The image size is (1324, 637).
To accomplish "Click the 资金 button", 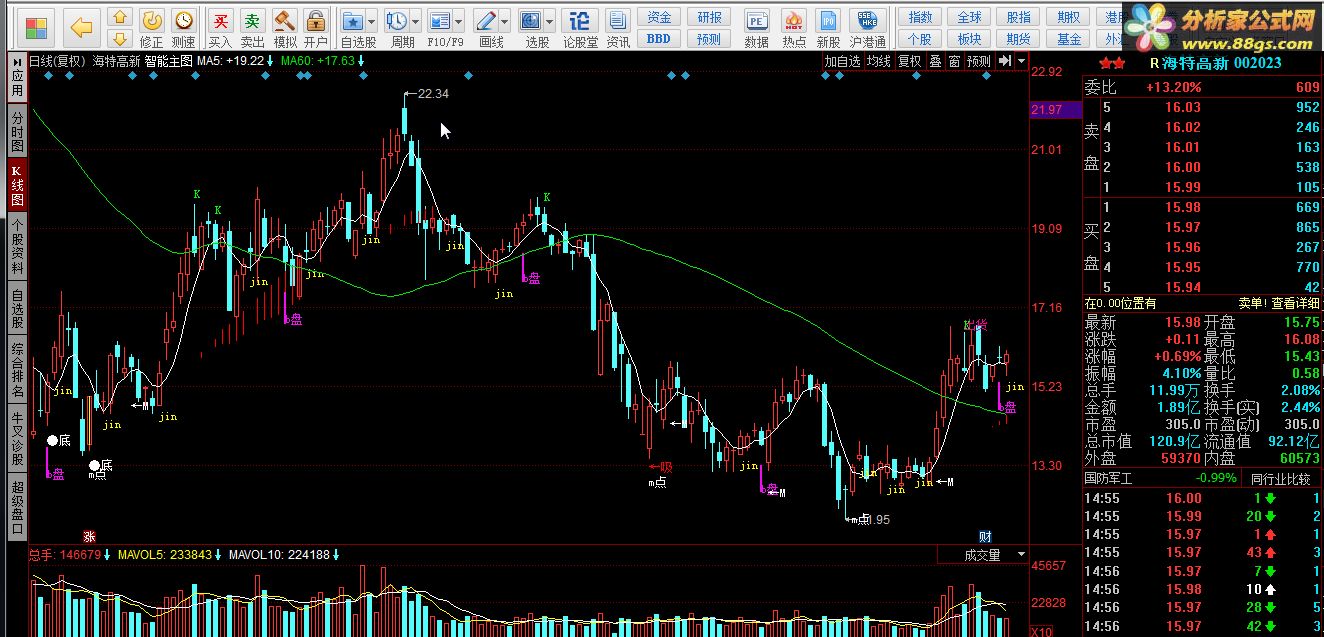I will pos(659,18).
